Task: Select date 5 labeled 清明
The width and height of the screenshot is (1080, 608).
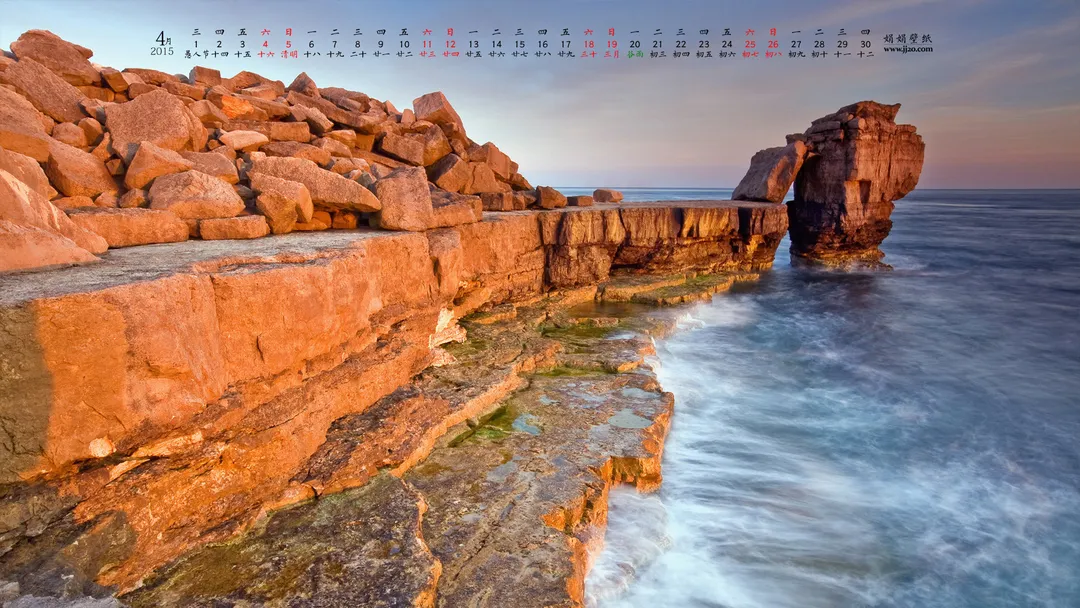Action: point(289,44)
